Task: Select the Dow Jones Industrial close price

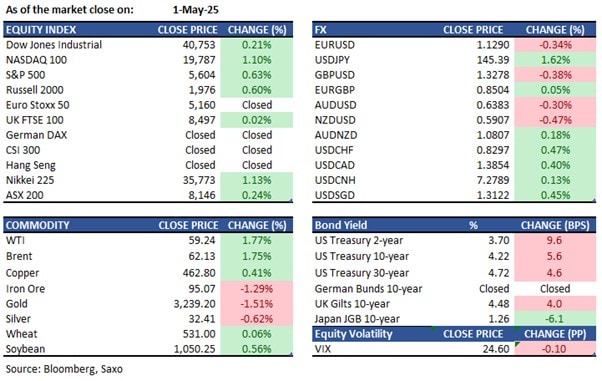Action: pos(199,45)
